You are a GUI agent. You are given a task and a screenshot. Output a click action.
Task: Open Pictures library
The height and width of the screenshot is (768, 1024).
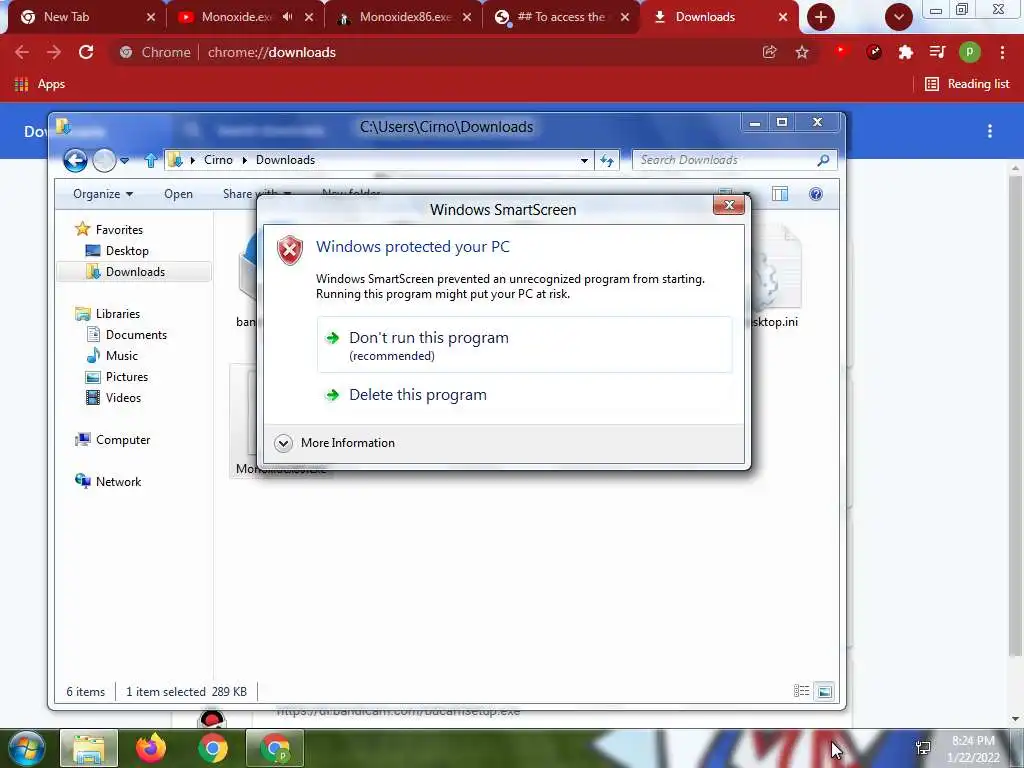pos(118,377)
